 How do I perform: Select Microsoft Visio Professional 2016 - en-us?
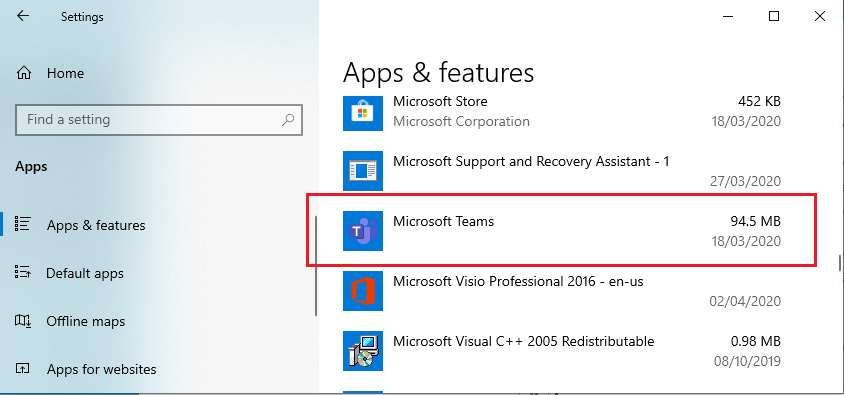pos(518,281)
